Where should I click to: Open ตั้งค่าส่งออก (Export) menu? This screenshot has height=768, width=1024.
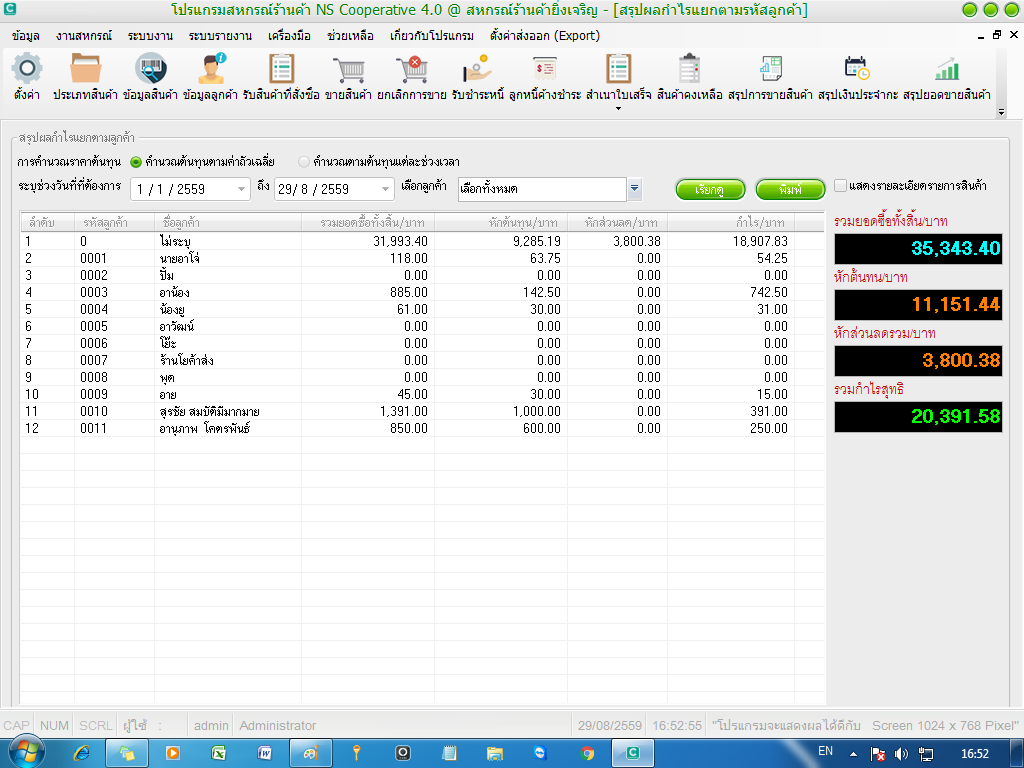[x=545, y=36]
